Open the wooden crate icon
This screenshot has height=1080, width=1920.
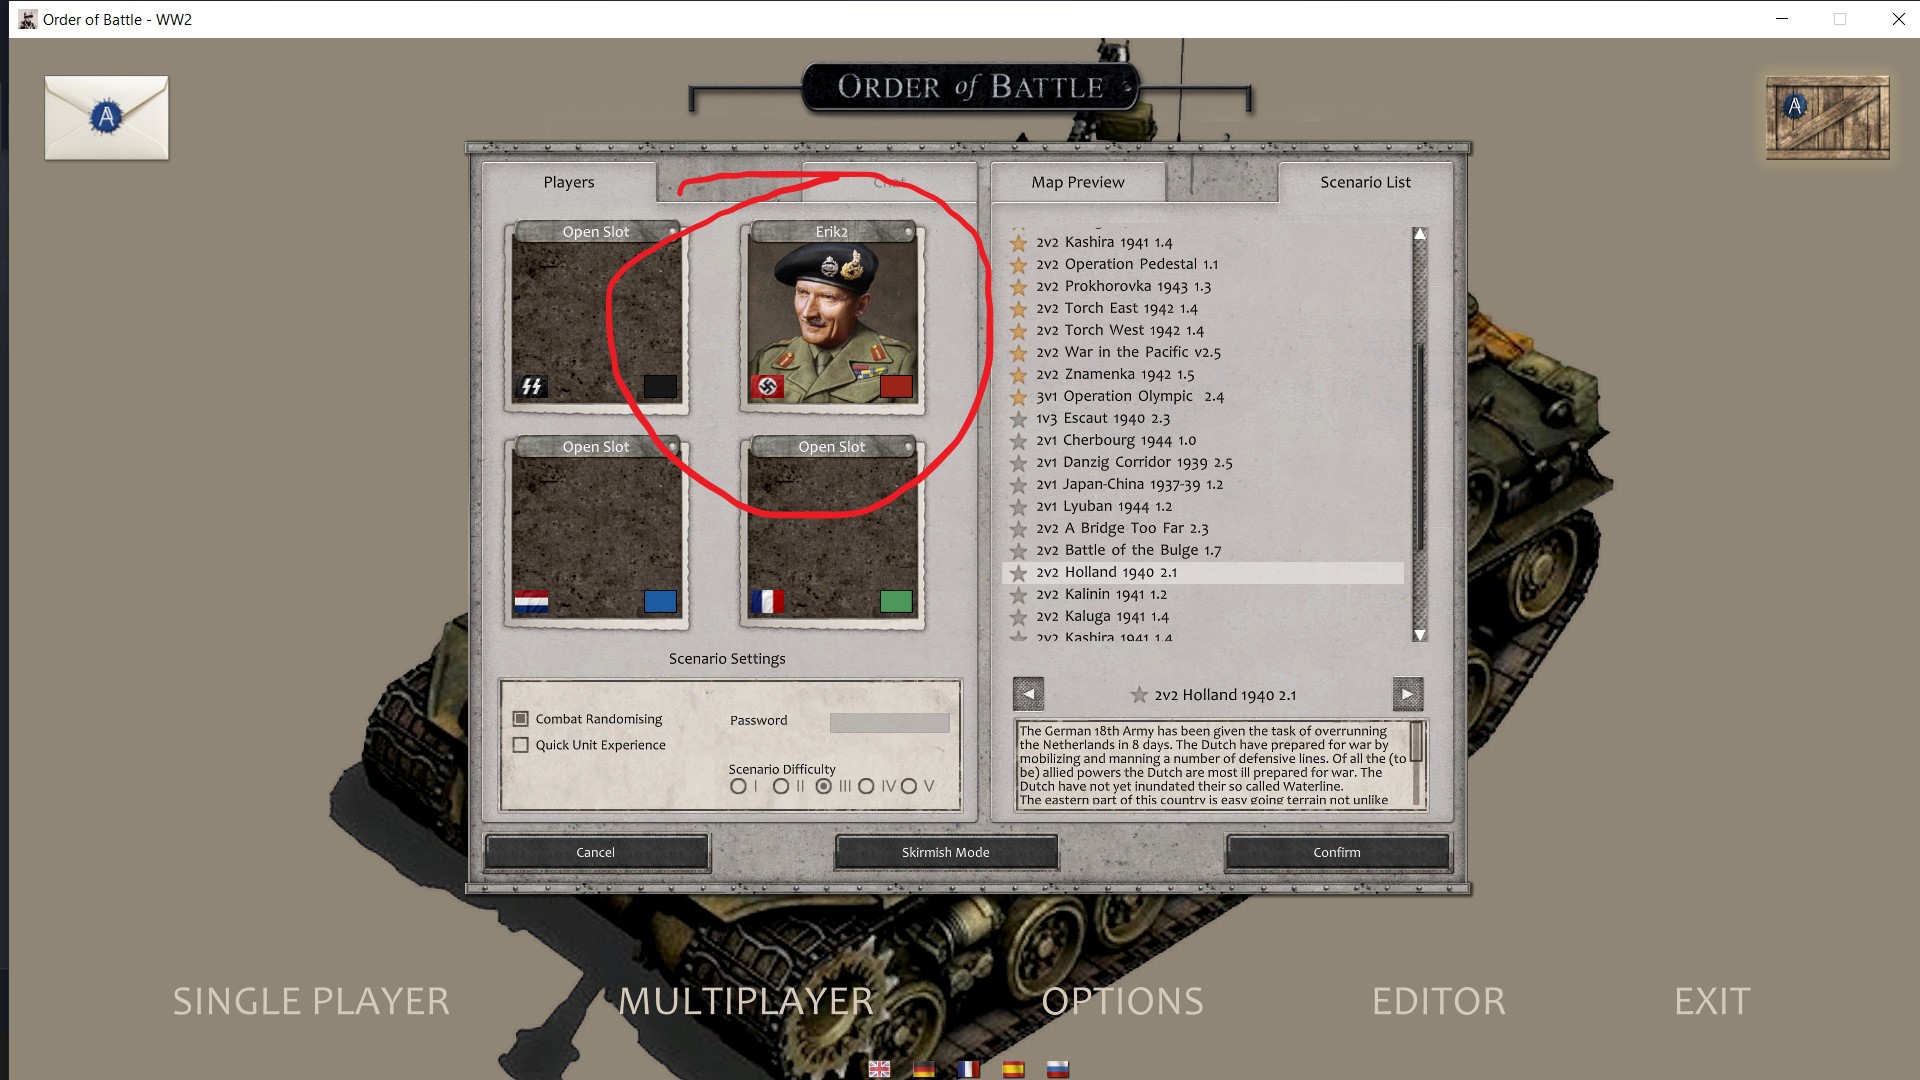(x=1827, y=118)
